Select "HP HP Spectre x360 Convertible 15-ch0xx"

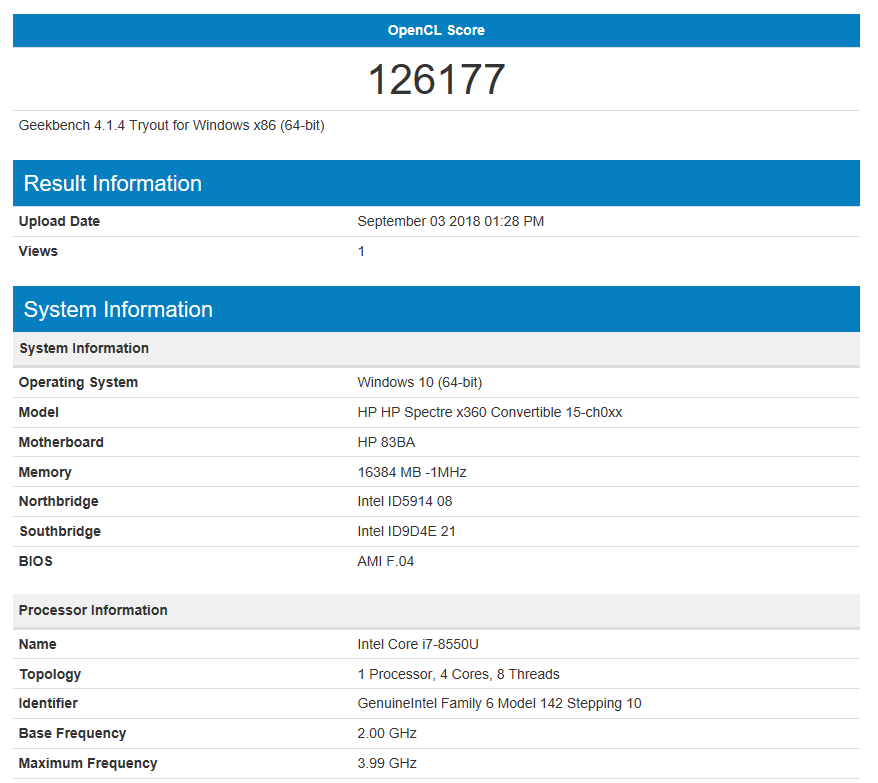coord(490,412)
